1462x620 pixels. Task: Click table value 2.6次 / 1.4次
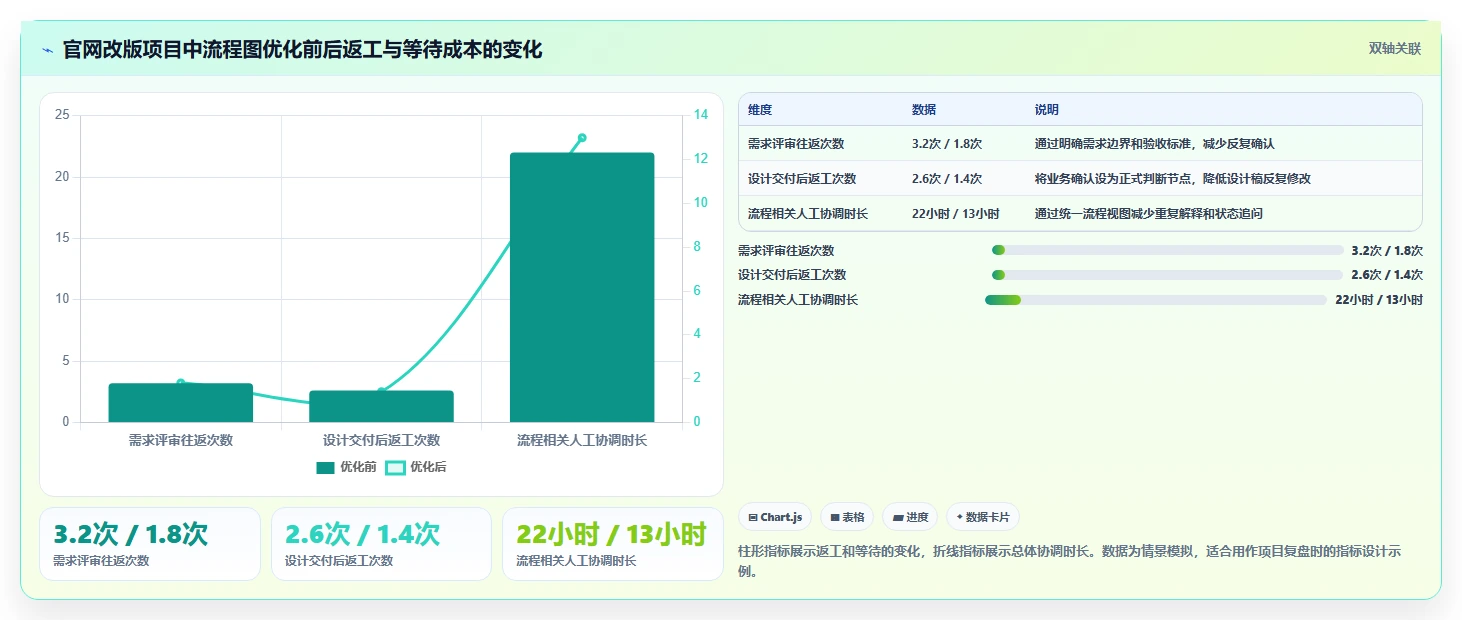click(x=947, y=179)
